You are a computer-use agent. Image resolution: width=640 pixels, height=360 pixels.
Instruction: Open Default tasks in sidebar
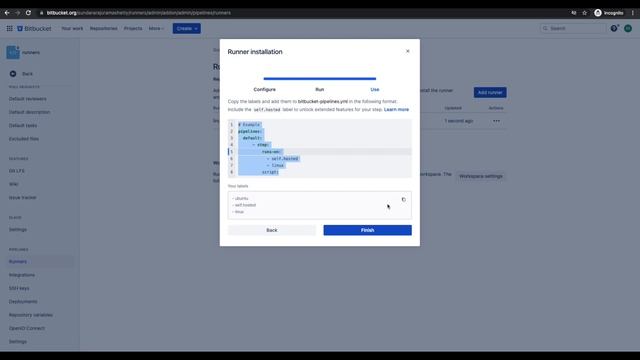(x=23, y=126)
